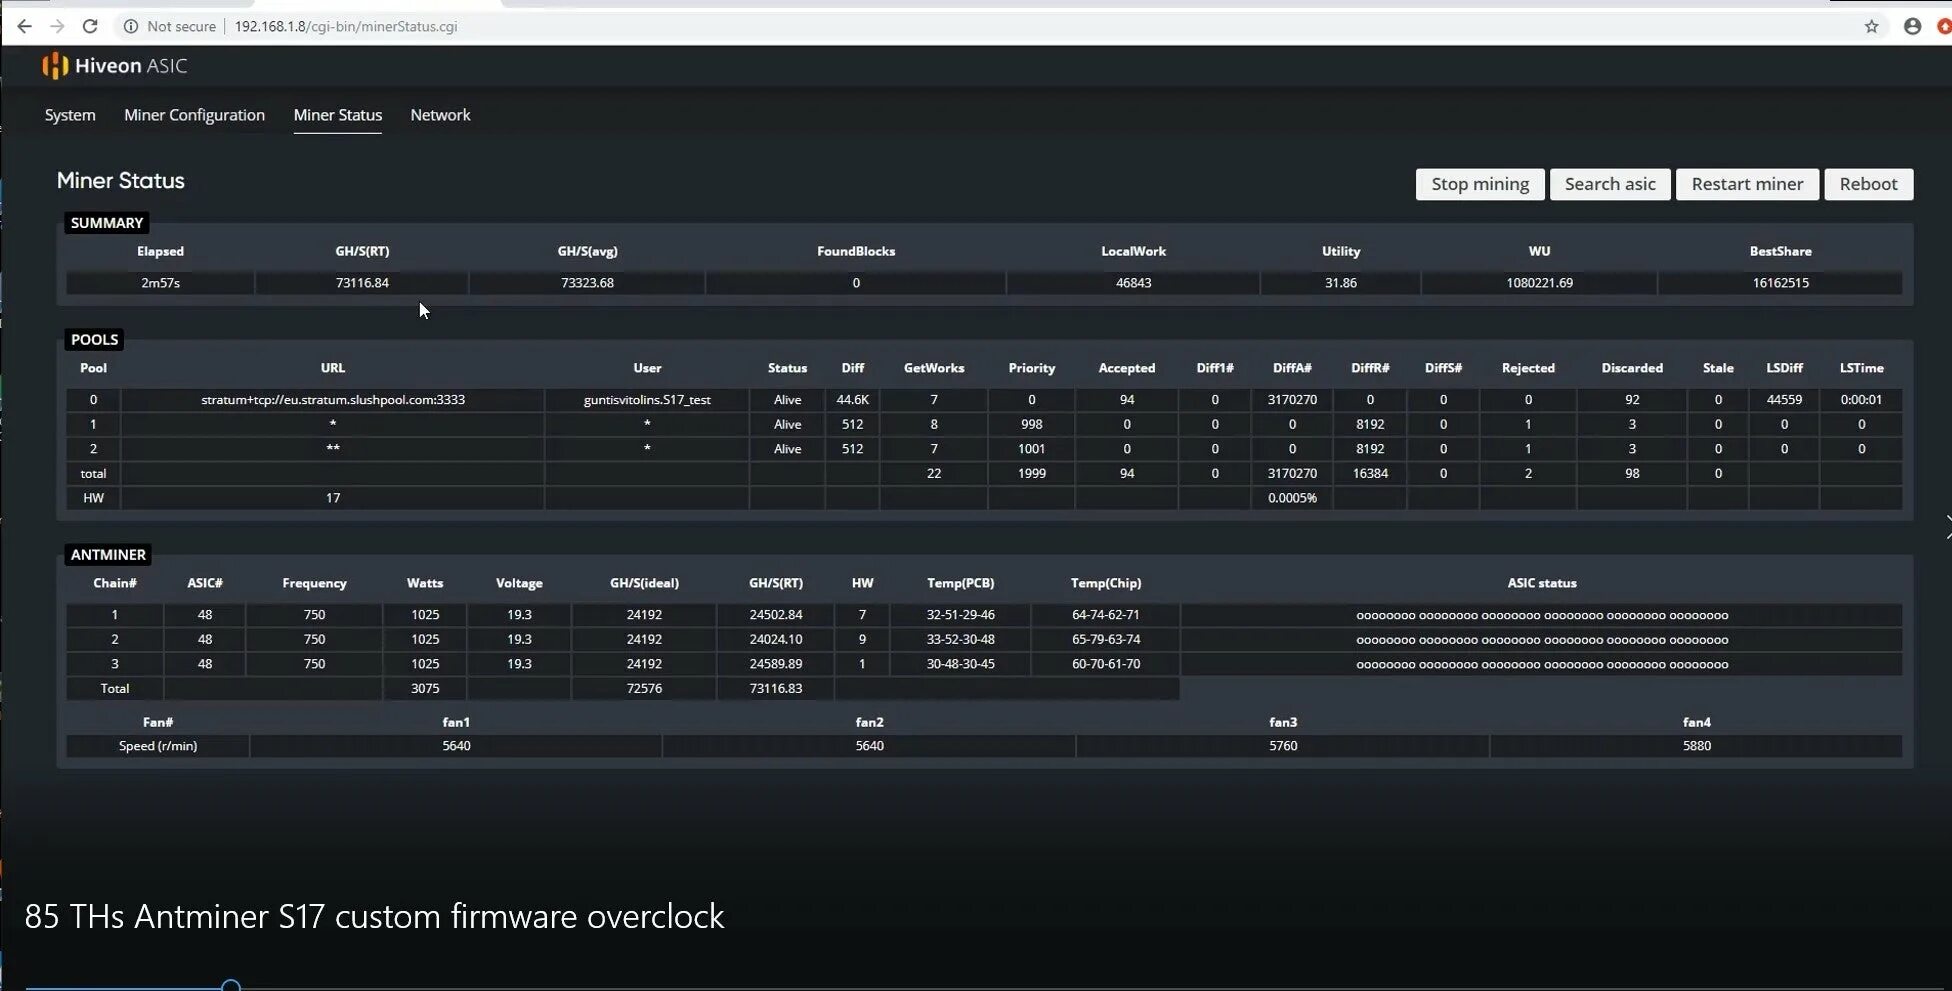Screen dimensions: 1952x991
Task: Reload the miner status page
Action: point(90,27)
